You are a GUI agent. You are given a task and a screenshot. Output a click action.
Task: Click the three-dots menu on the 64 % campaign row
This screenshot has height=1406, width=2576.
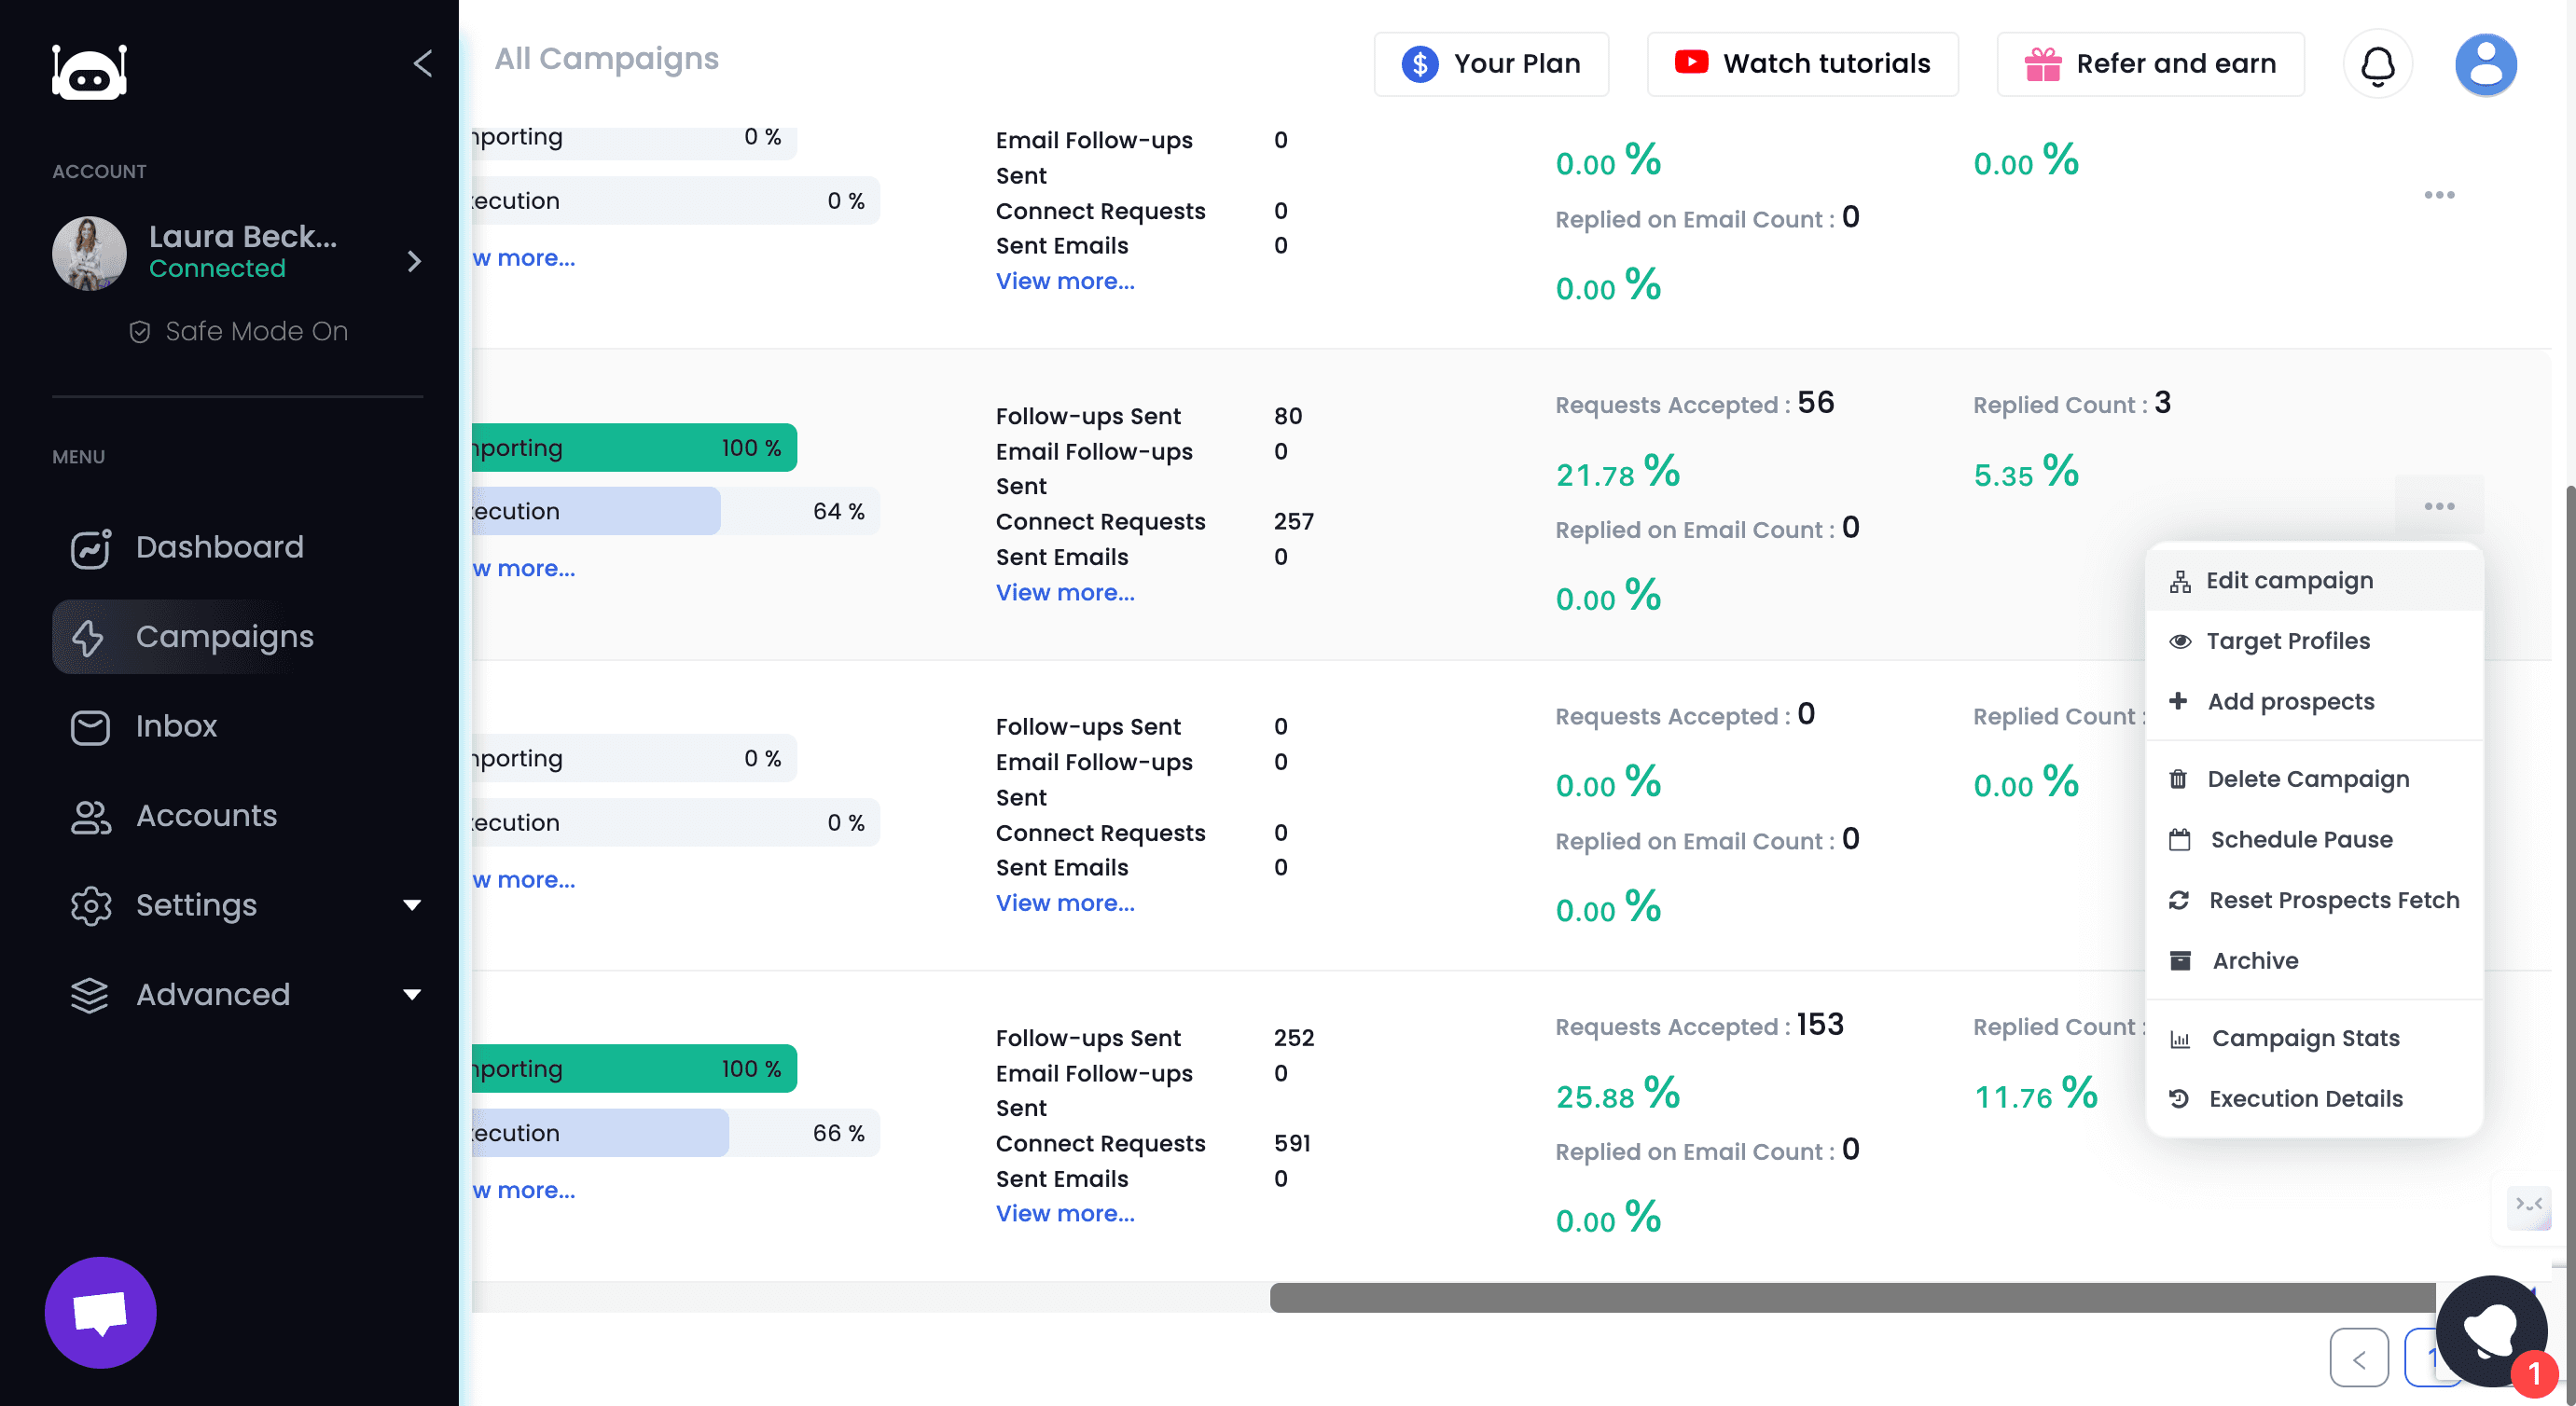coord(2439,506)
